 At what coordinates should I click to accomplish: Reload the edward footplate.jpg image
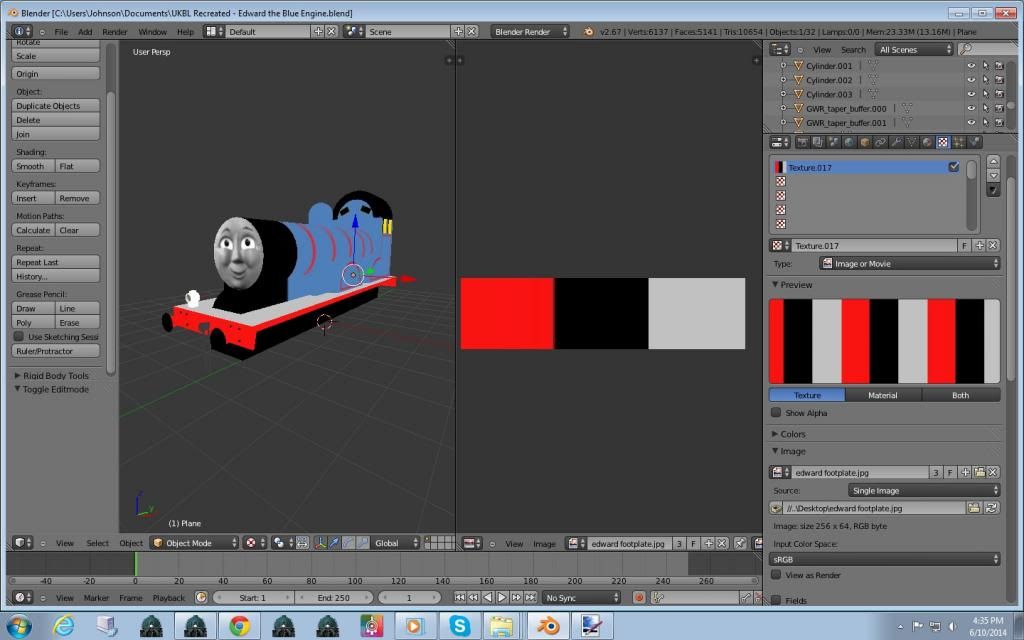click(991, 508)
